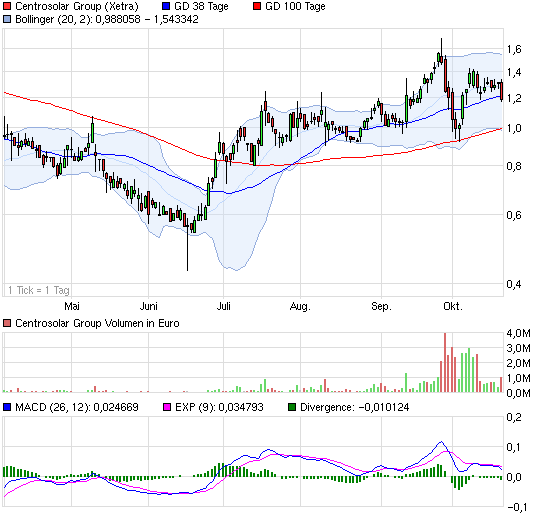545x515 pixels.
Task: Click the 1,2 price axis label
Action: 514,98
